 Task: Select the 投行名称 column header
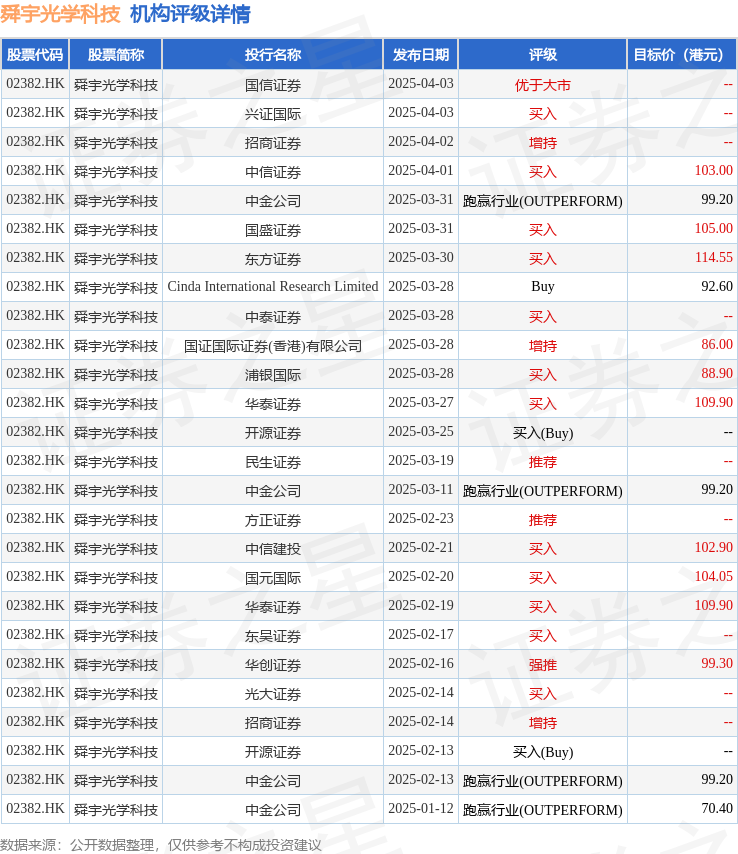click(273, 54)
